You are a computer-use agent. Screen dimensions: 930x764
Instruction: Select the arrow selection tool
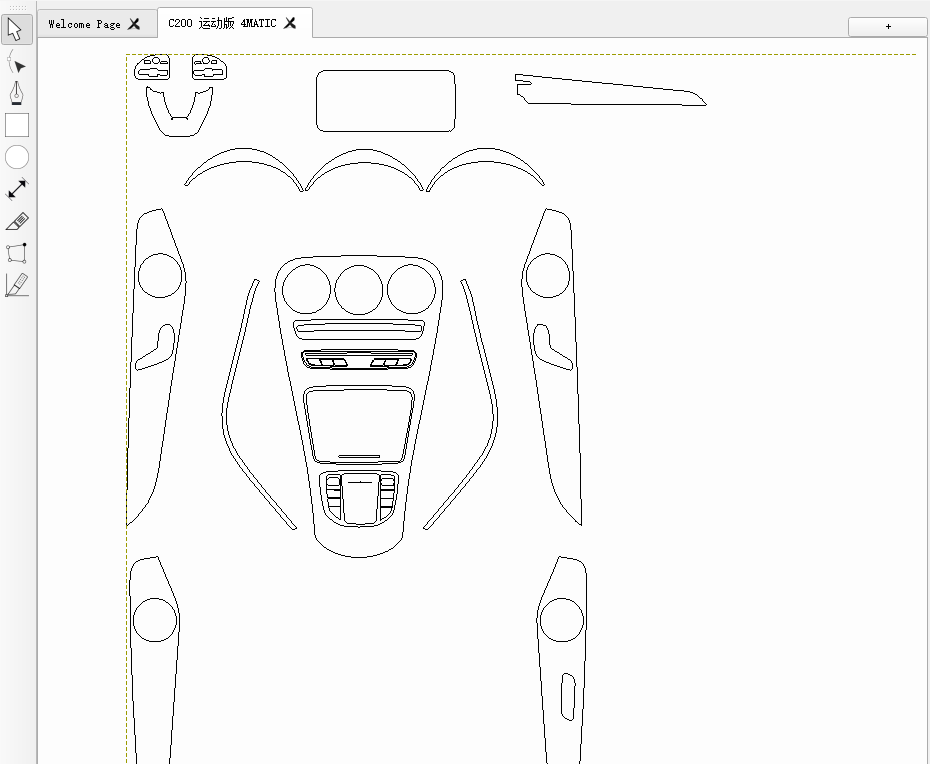(x=17, y=29)
